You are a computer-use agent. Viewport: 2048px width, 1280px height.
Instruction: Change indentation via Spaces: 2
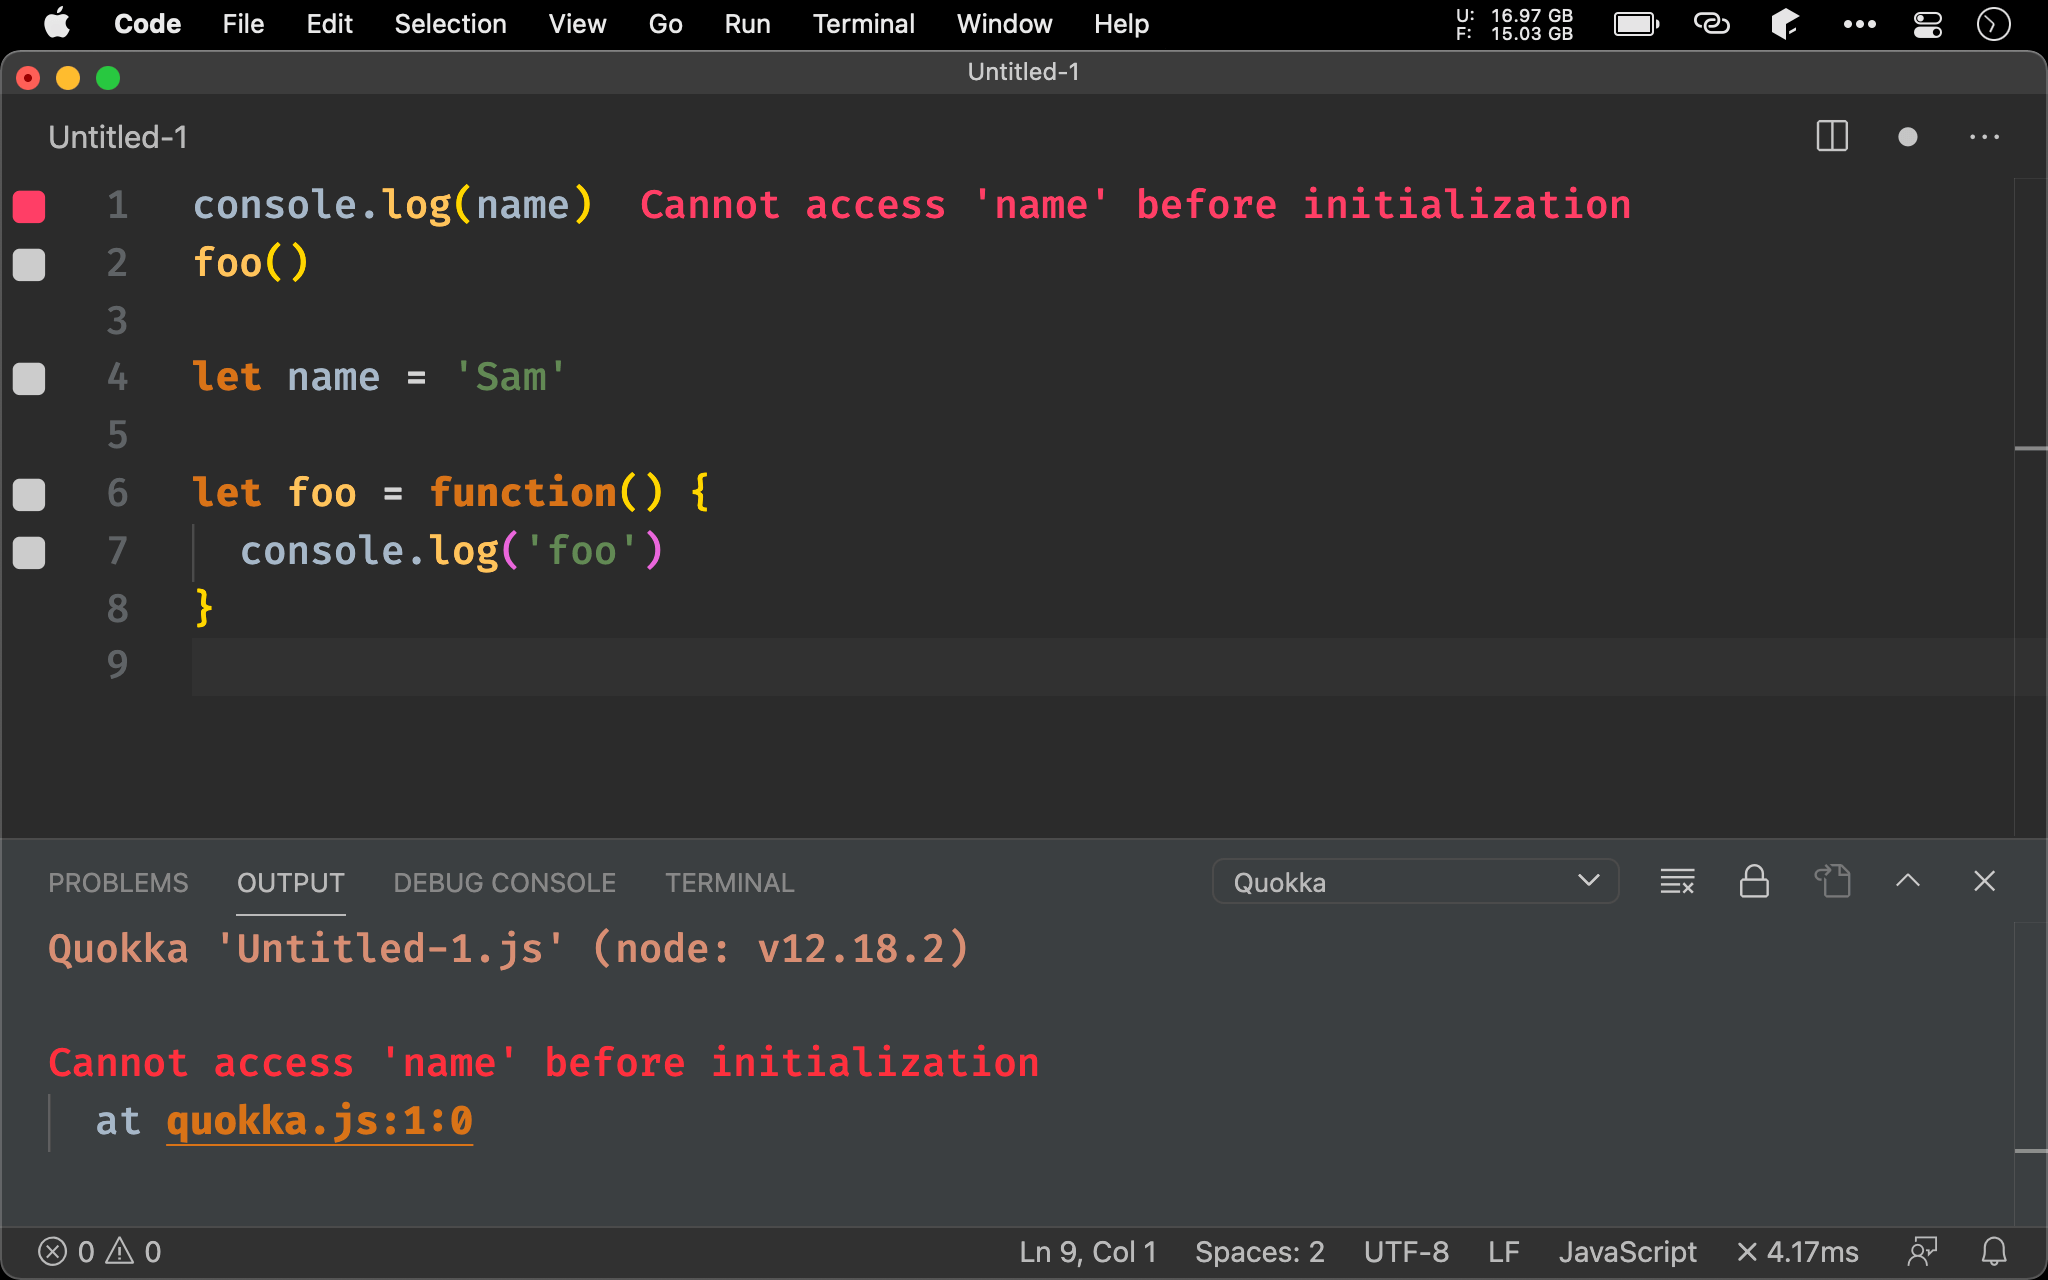pyautogui.click(x=1260, y=1252)
